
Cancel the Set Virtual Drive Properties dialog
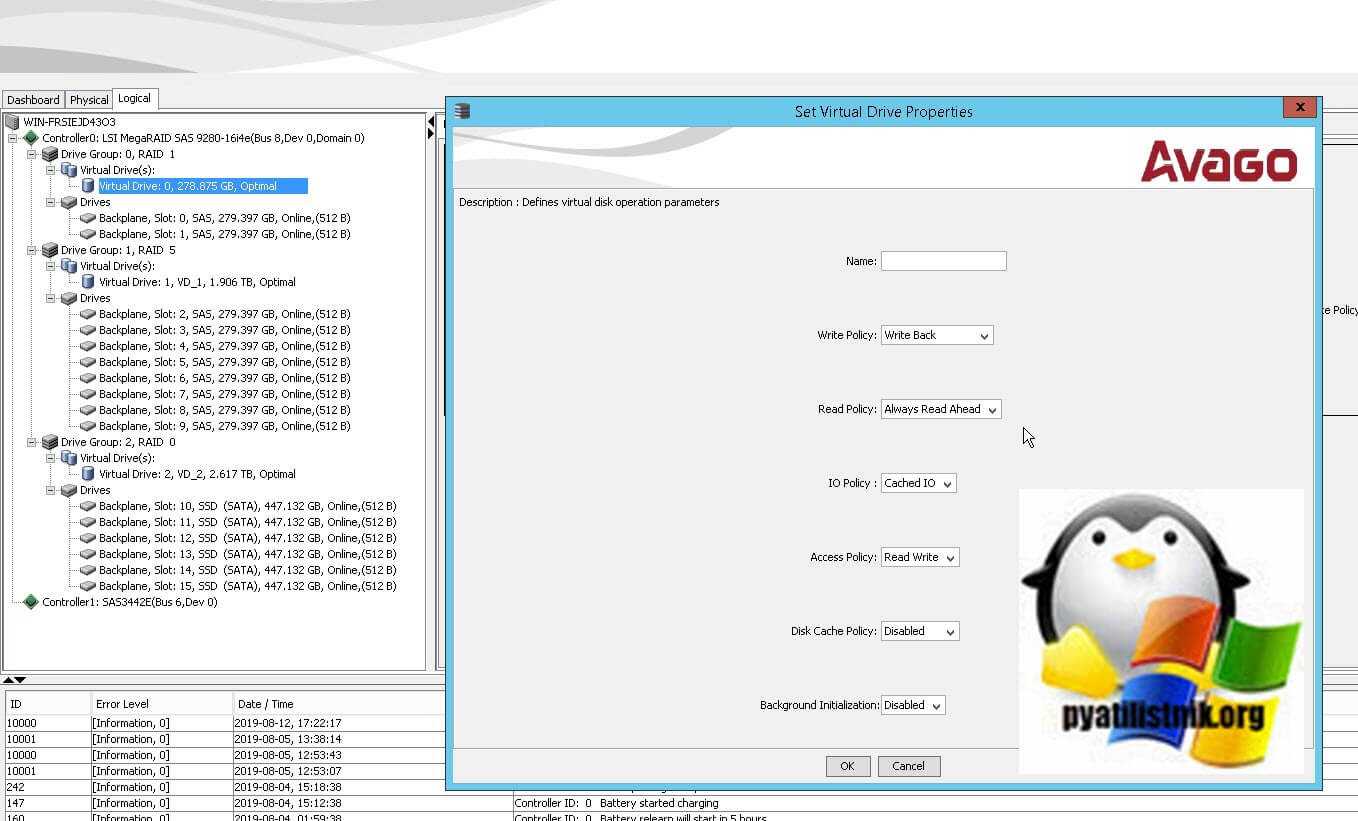pos(908,766)
